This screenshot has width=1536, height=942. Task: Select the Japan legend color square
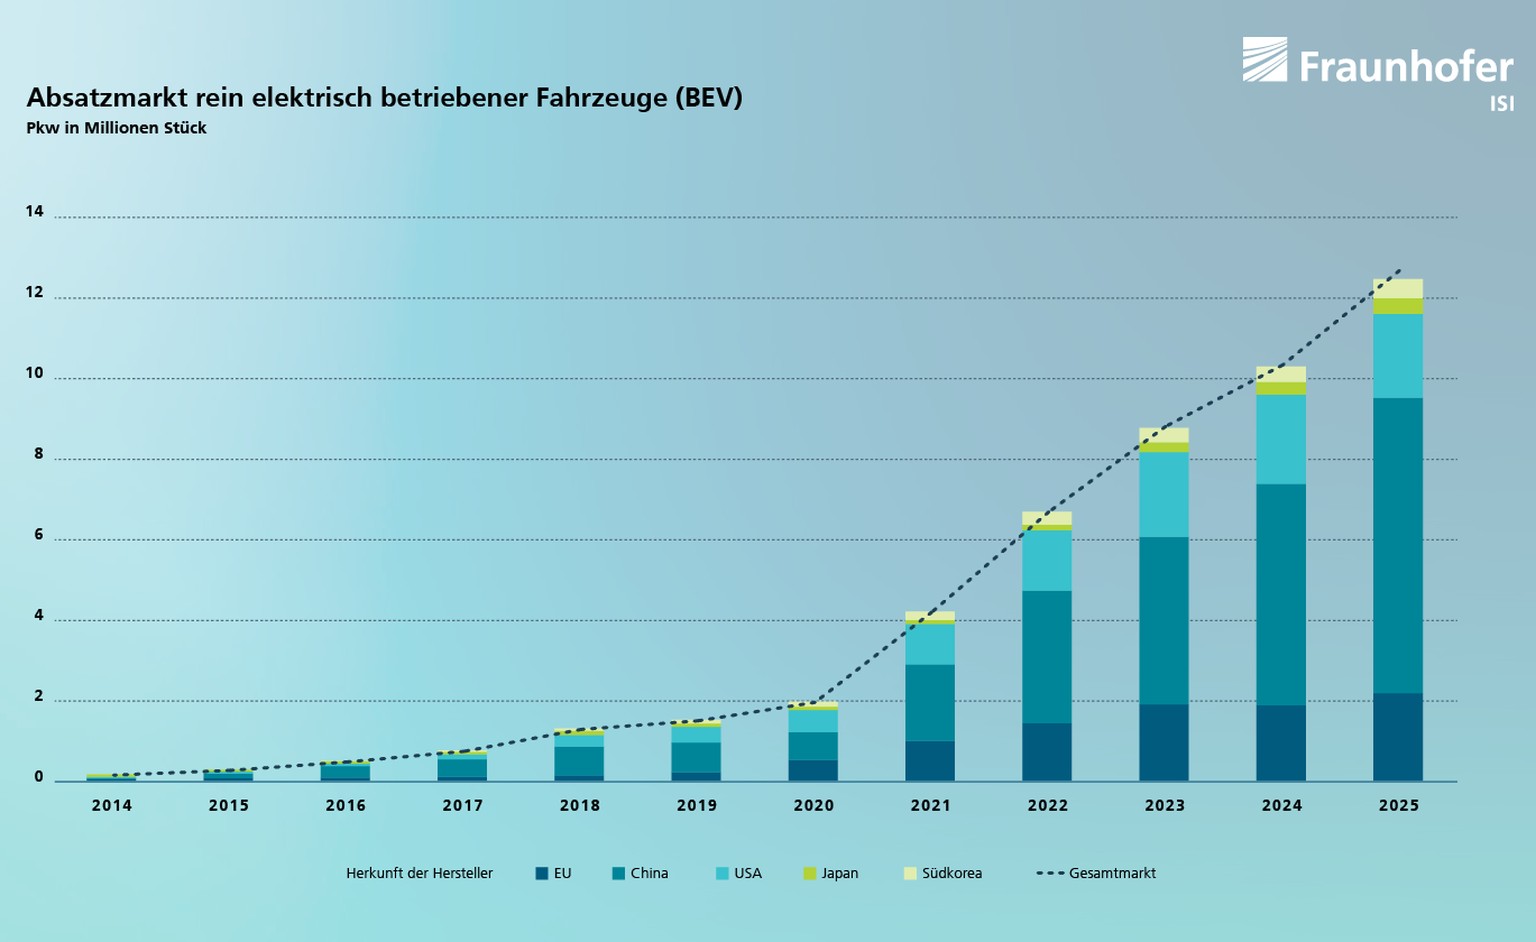pyautogui.click(x=810, y=873)
